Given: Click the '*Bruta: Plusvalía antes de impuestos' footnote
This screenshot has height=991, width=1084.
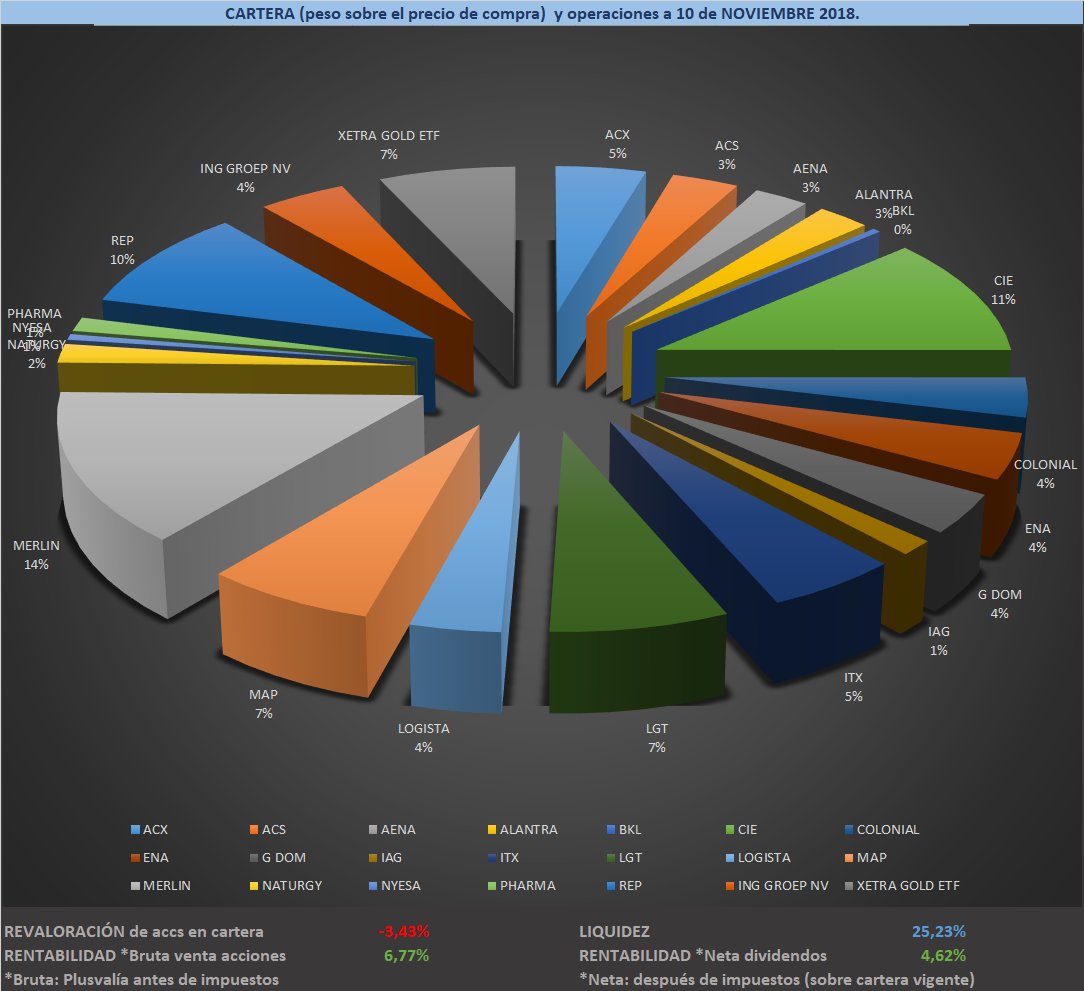Looking at the screenshot, I should [x=142, y=979].
